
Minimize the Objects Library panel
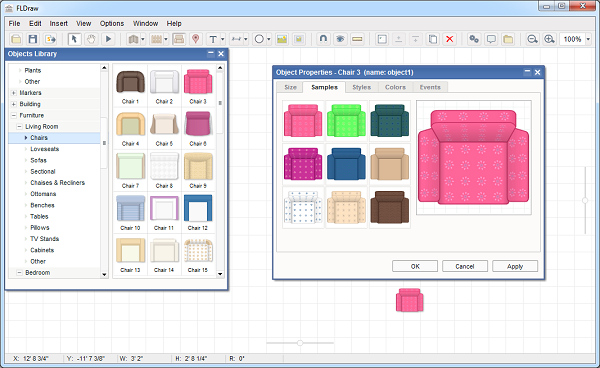(x=210, y=54)
